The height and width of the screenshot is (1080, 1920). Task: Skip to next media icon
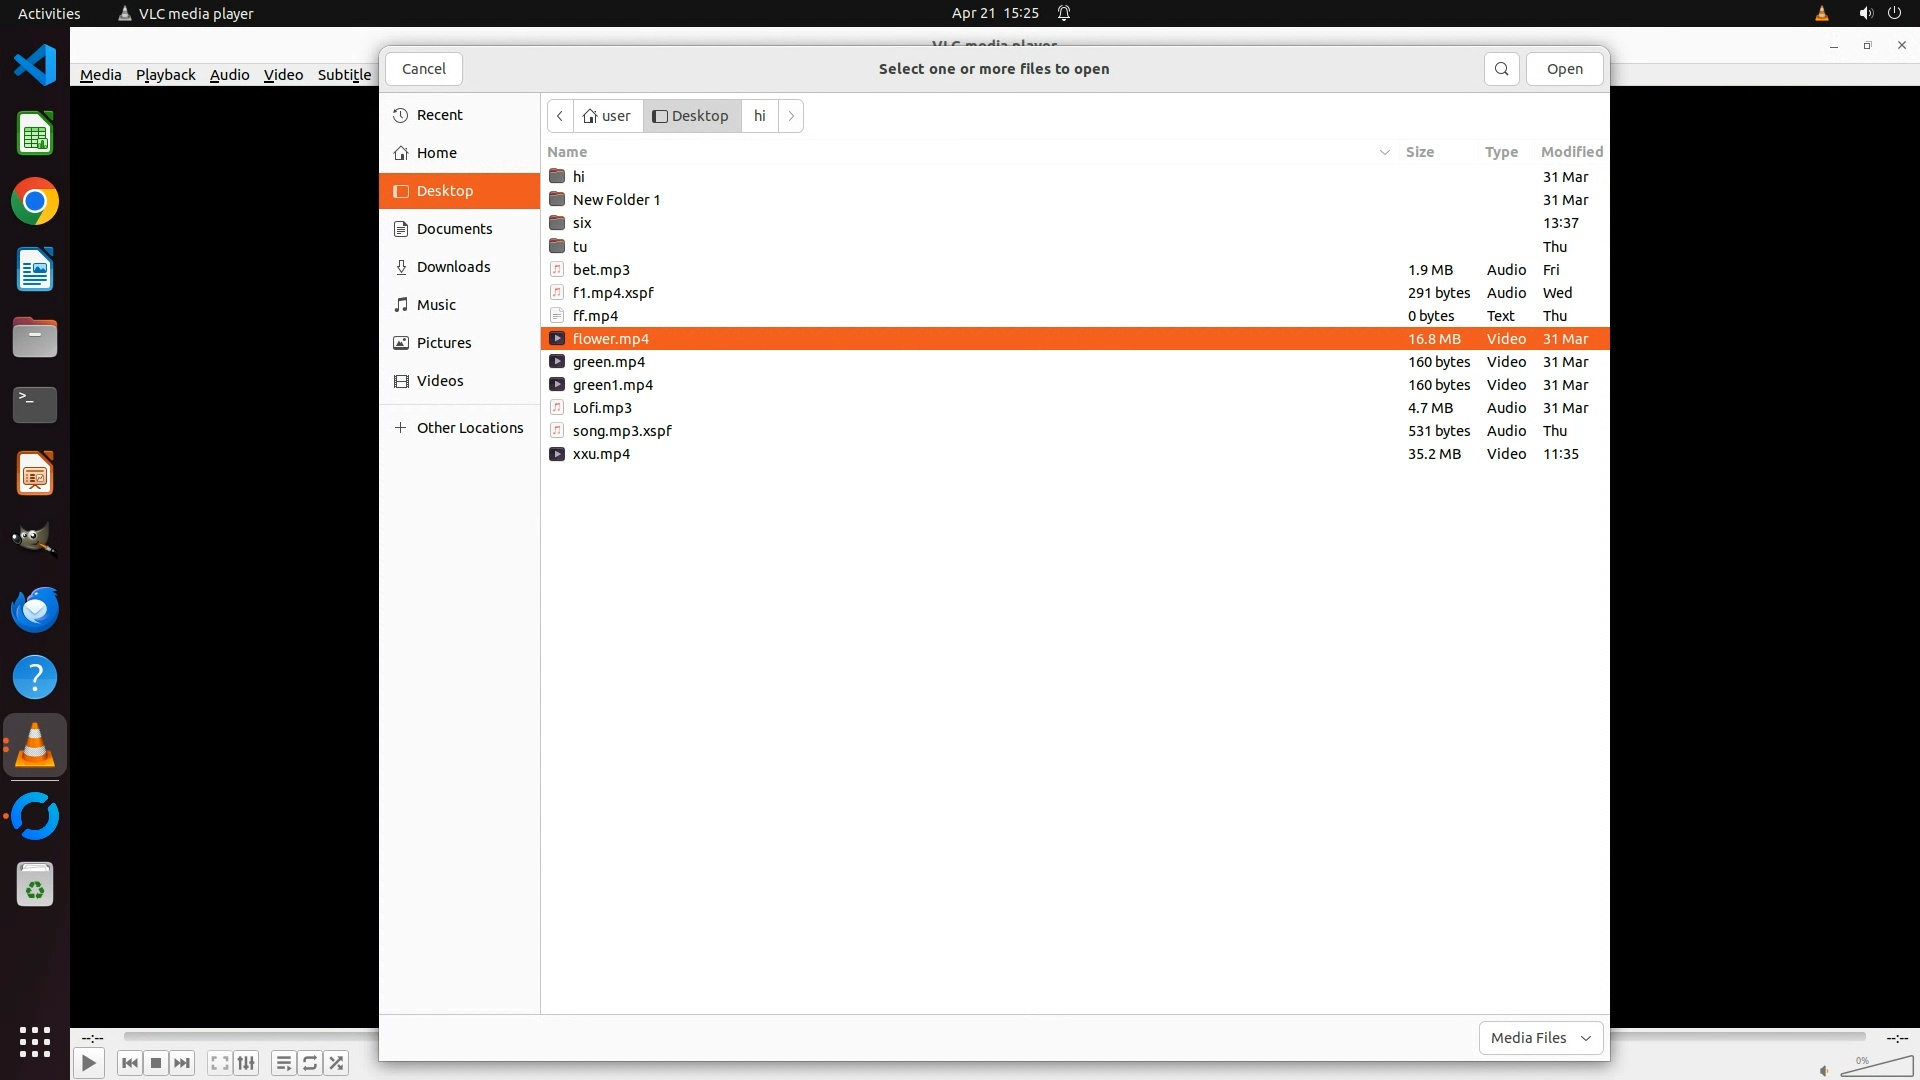[x=182, y=1063]
